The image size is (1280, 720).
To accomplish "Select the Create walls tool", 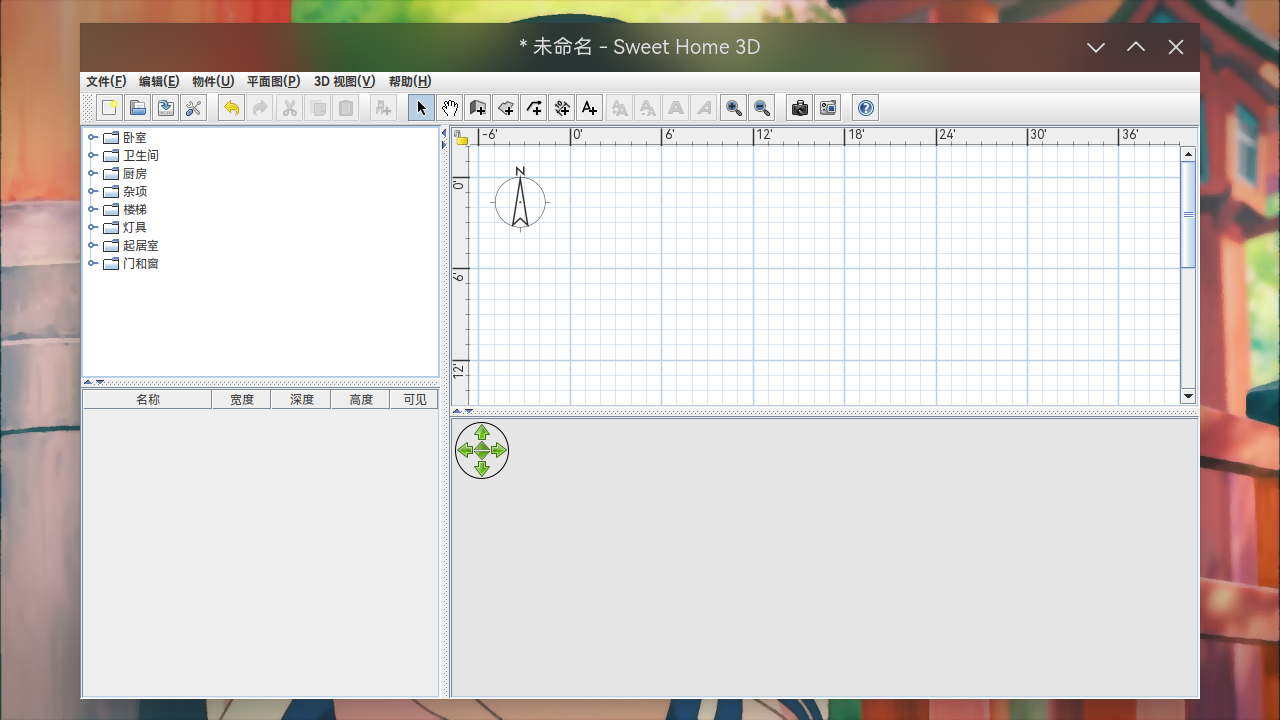I will [x=478, y=108].
